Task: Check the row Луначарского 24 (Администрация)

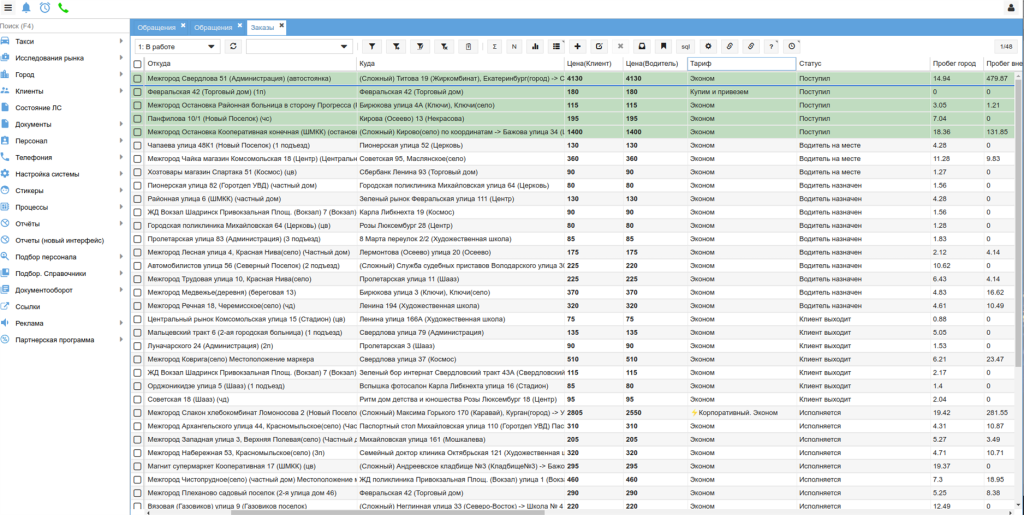Action: point(137,345)
